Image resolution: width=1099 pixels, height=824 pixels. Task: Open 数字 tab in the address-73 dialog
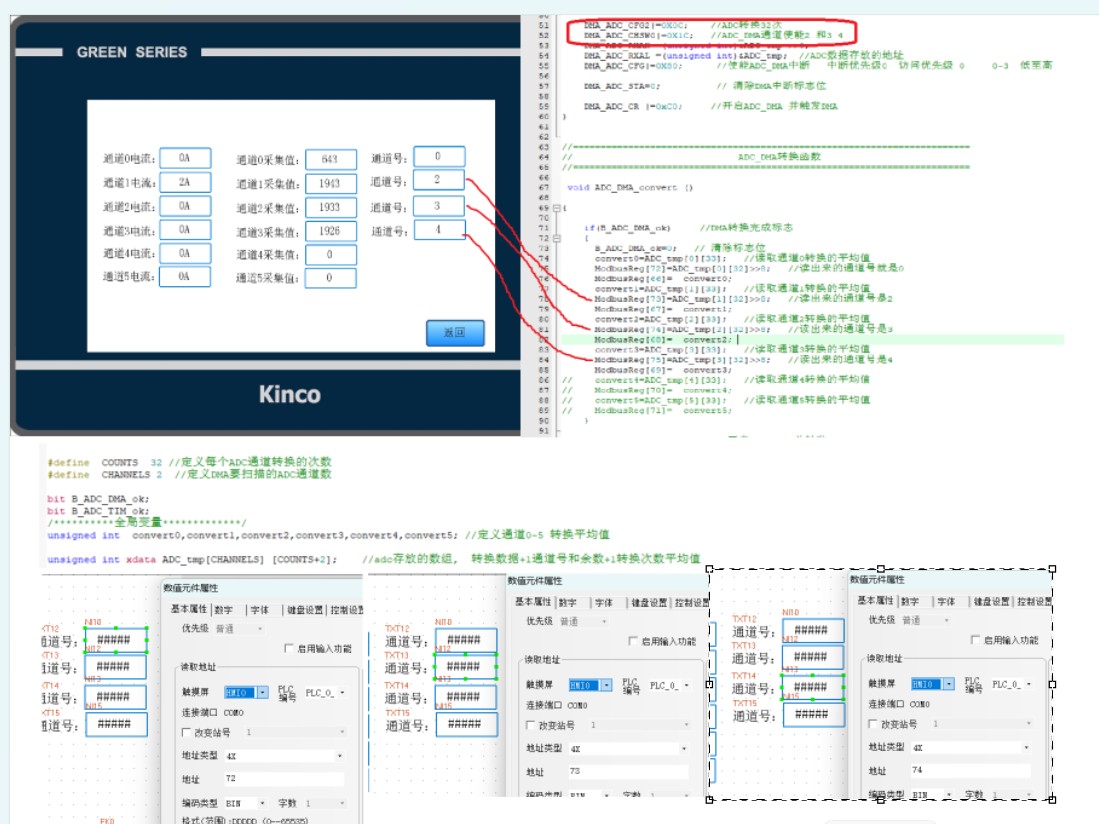point(568,603)
